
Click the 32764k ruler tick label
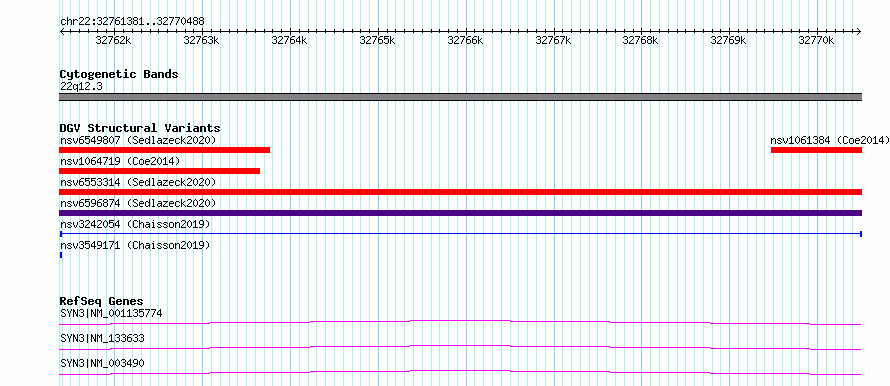point(289,41)
